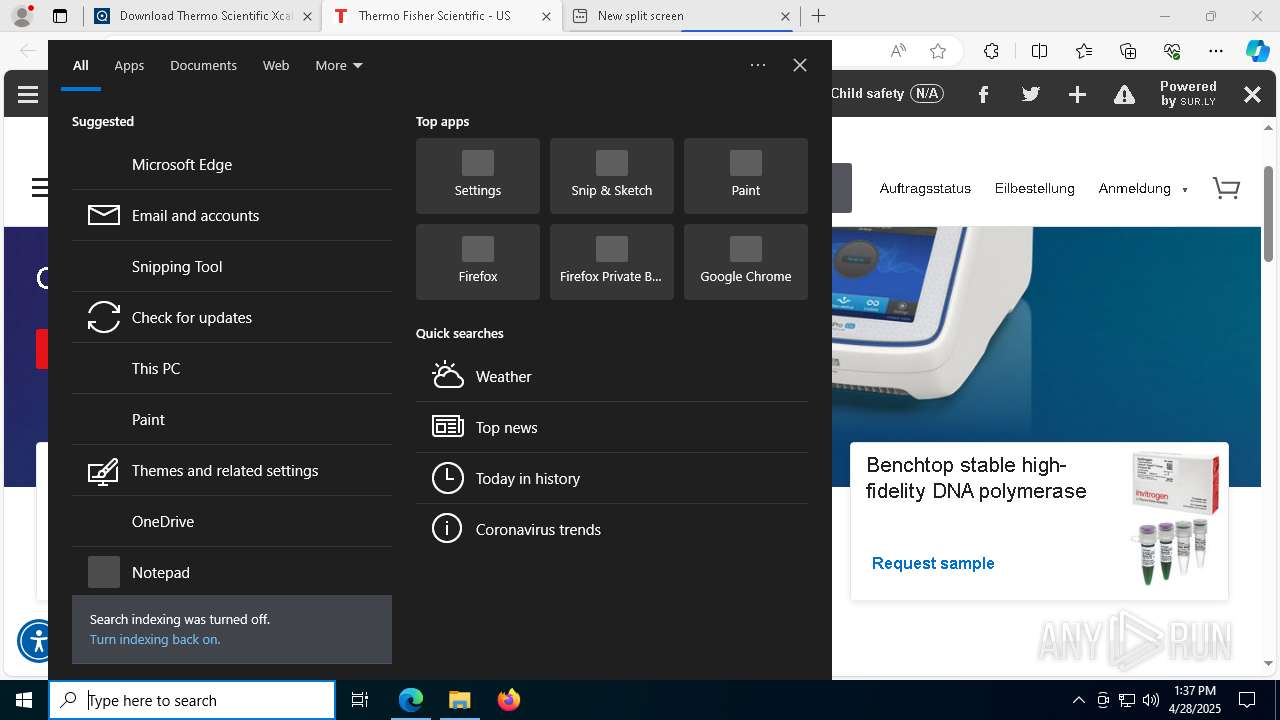1280x720 pixels.
Task: Open Notepad from suggested list
Action: pos(232,572)
